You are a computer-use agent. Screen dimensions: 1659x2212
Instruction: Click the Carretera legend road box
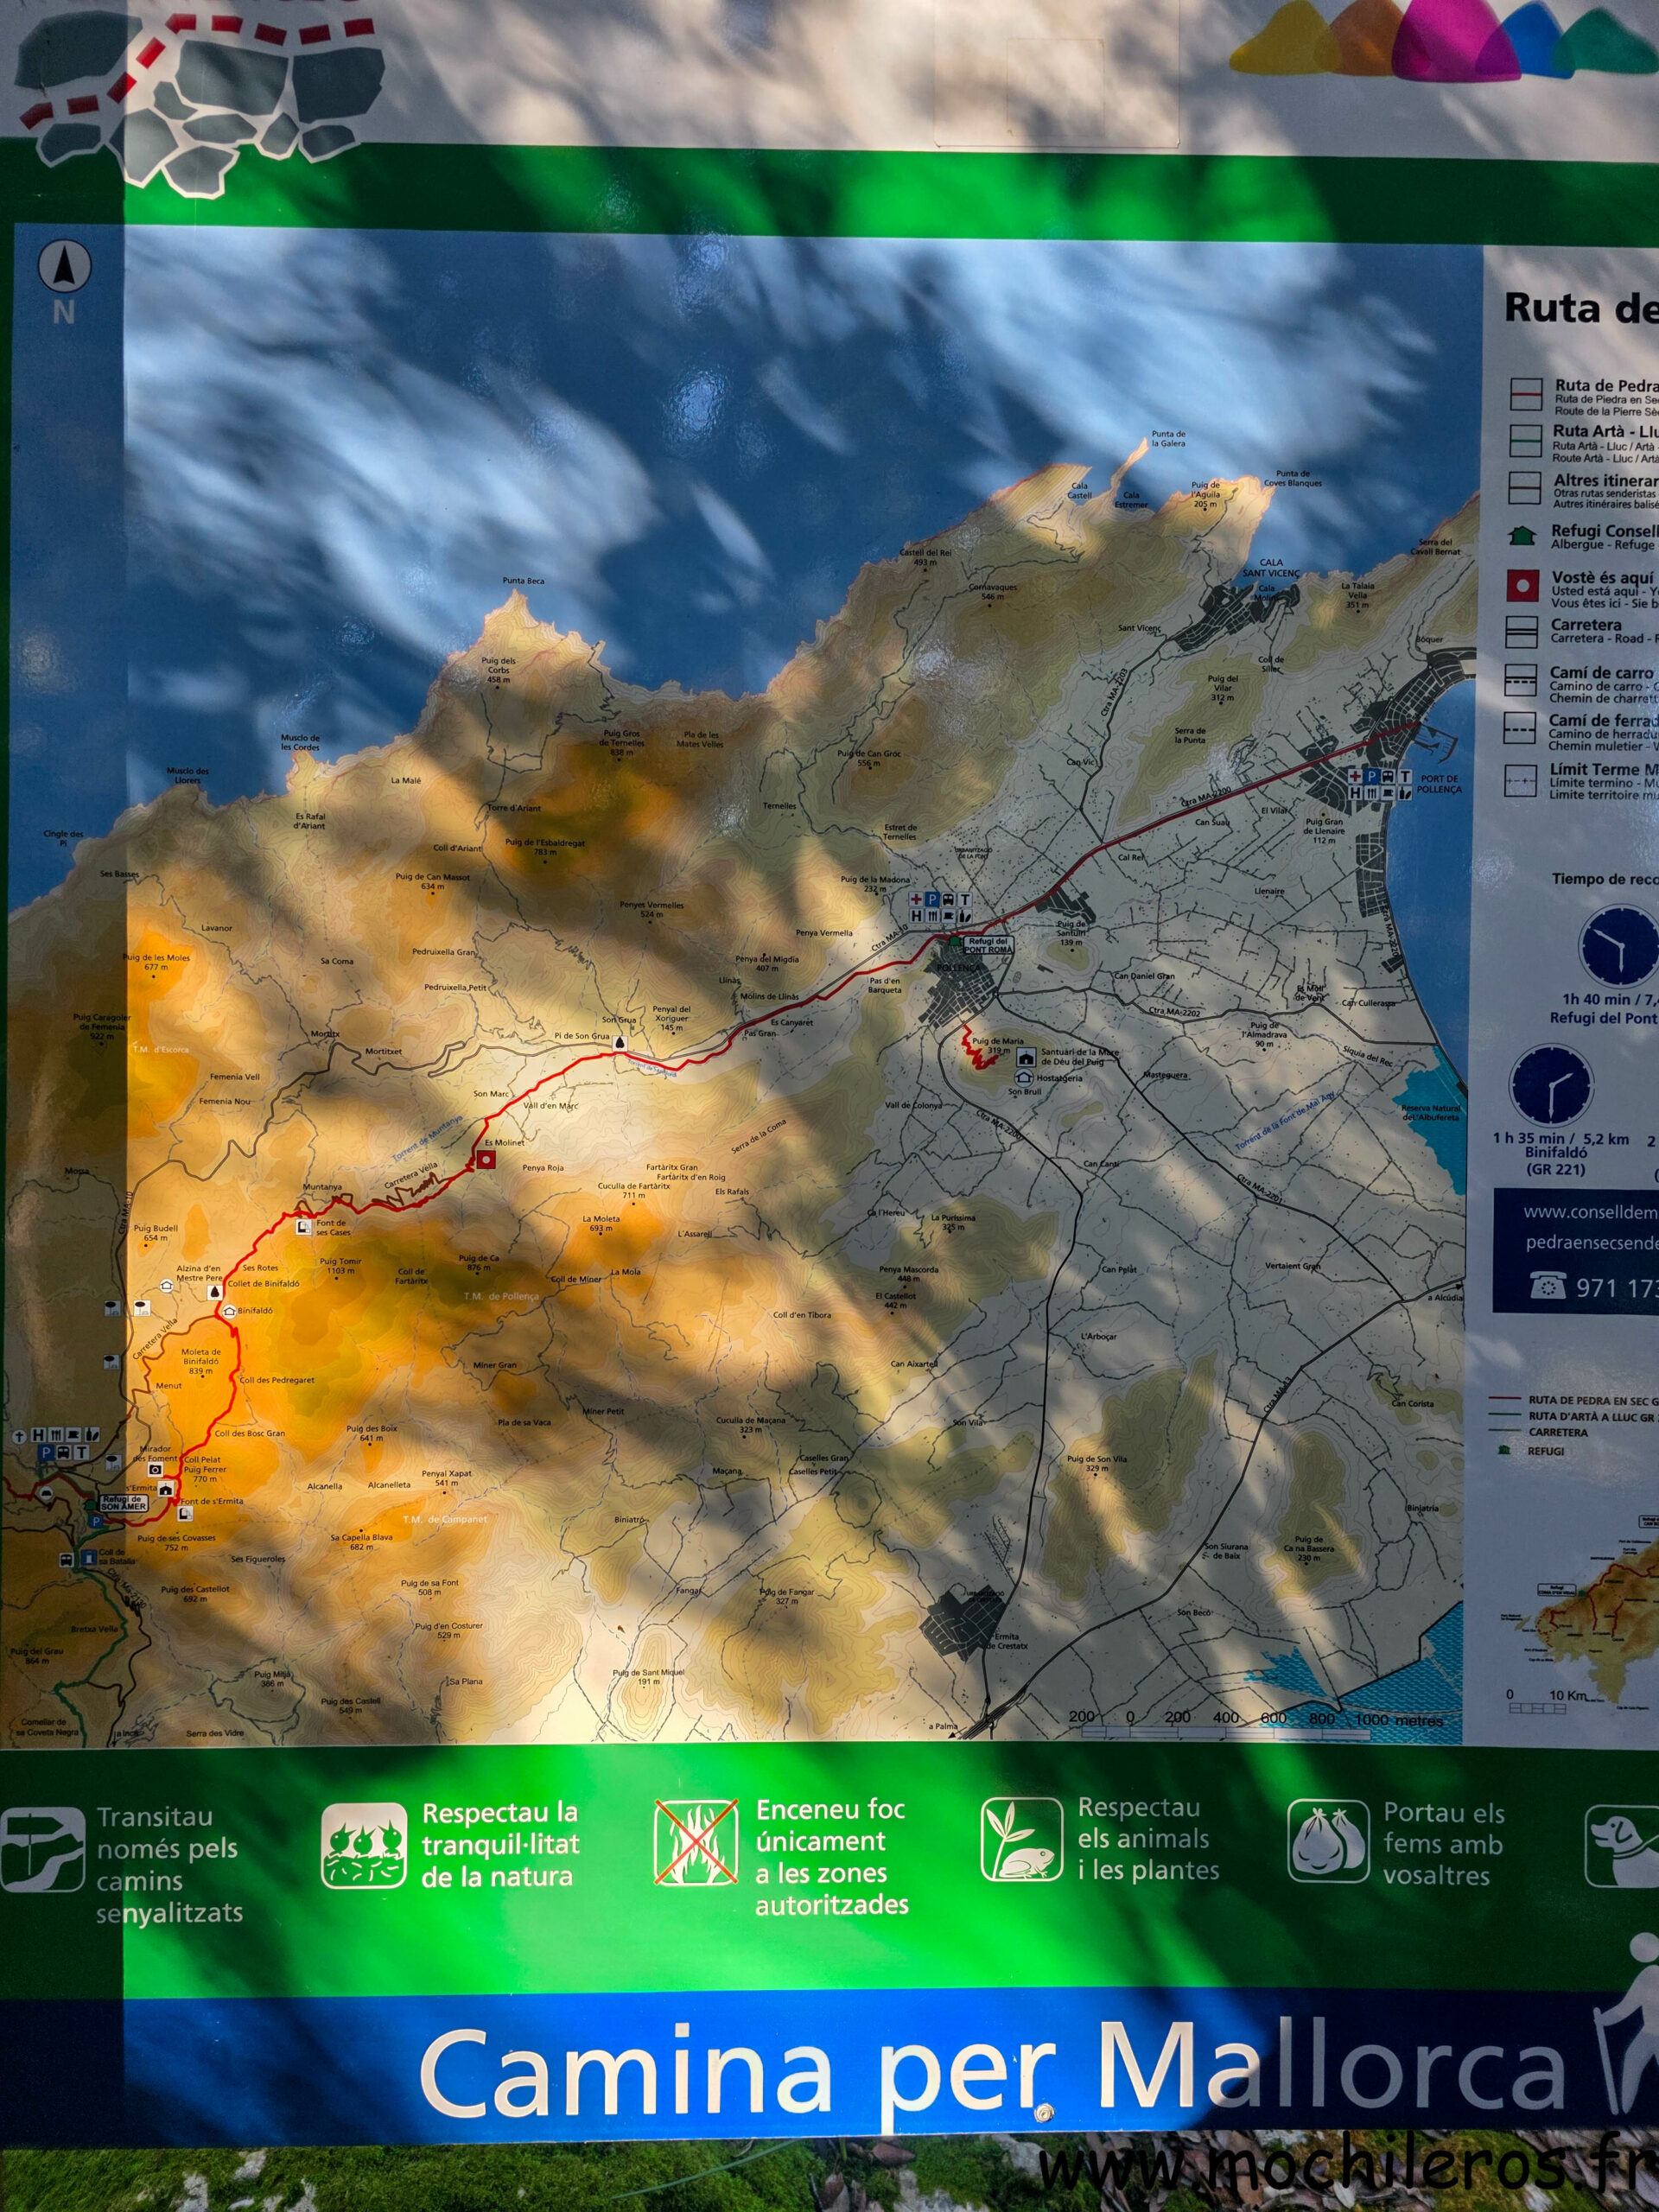[1521, 632]
